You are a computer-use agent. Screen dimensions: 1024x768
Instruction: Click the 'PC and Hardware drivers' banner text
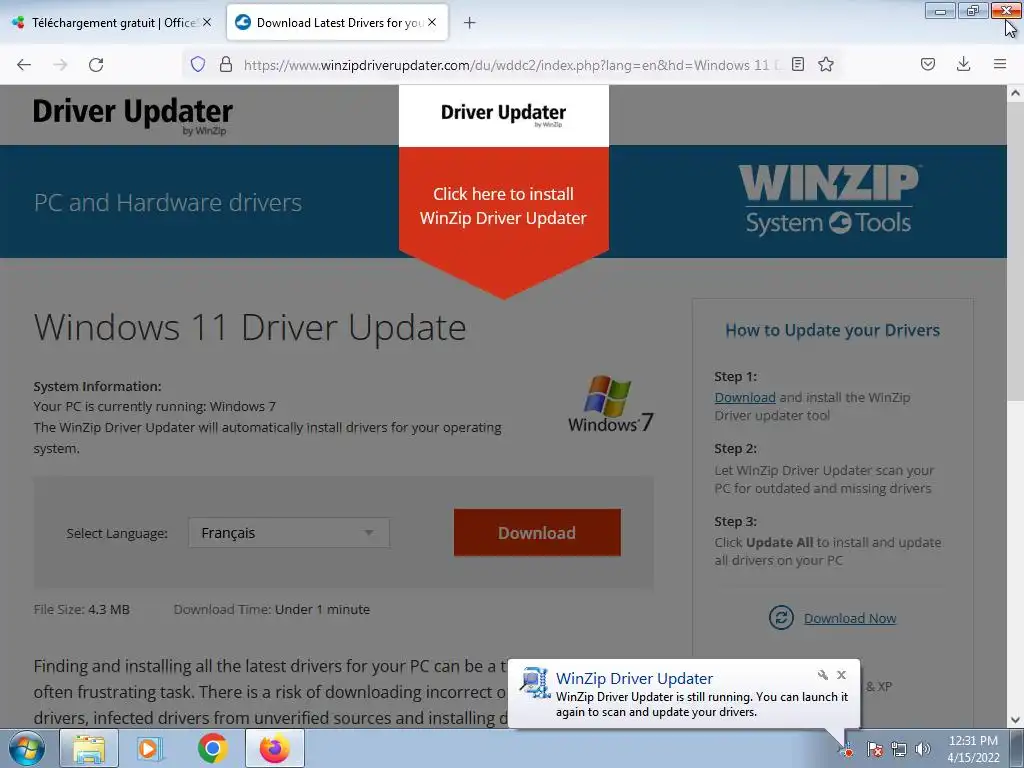click(168, 202)
